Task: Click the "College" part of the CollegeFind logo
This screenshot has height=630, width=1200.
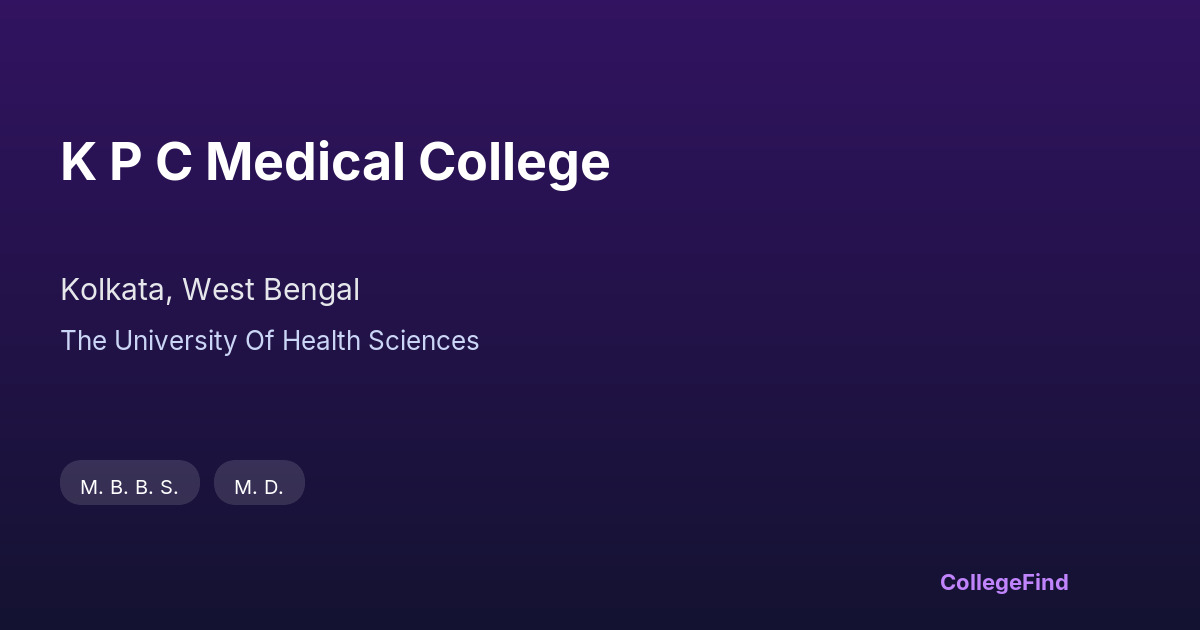Action: point(980,582)
